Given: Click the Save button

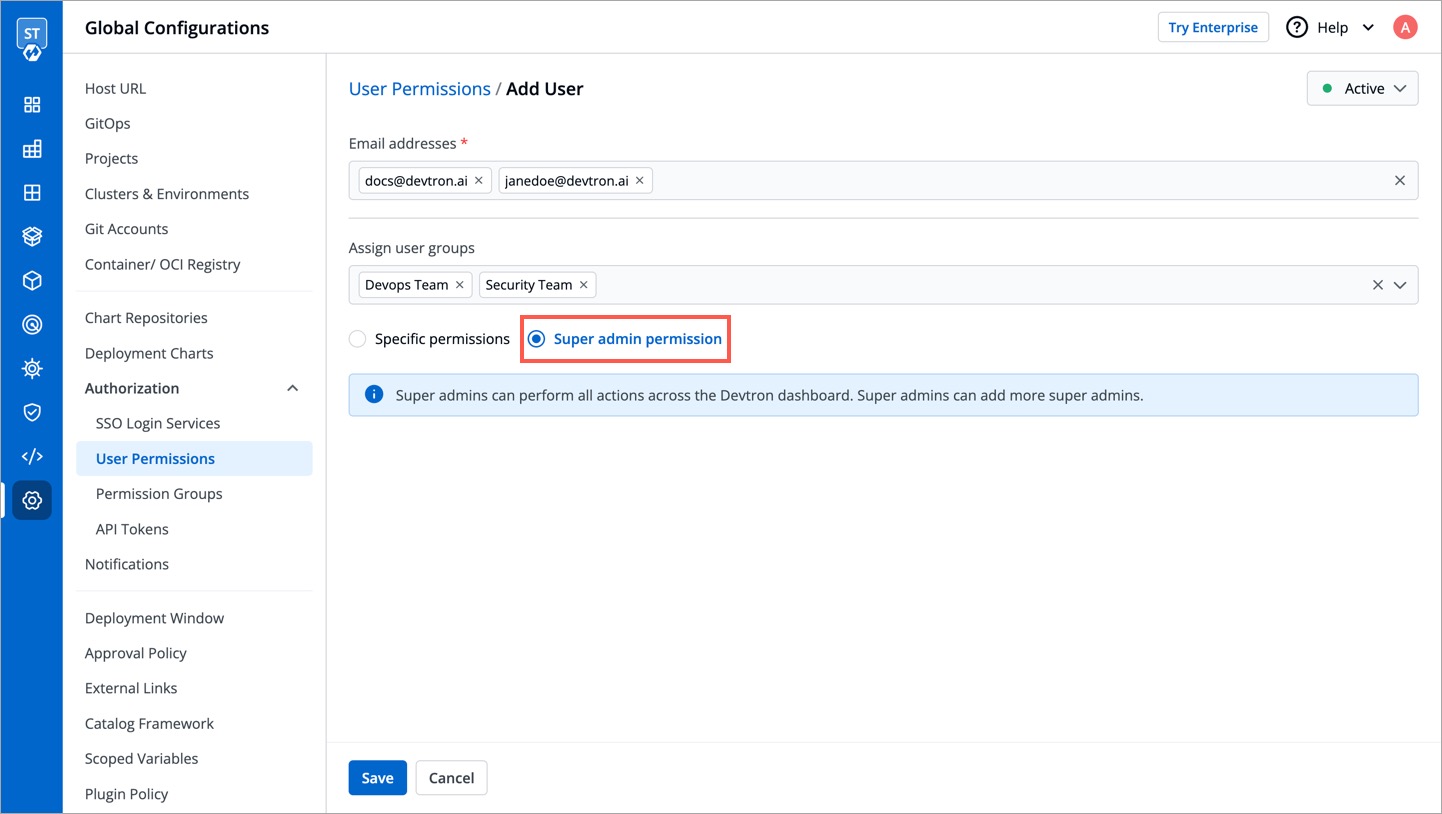Looking at the screenshot, I should pyautogui.click(x=377, y=778).
